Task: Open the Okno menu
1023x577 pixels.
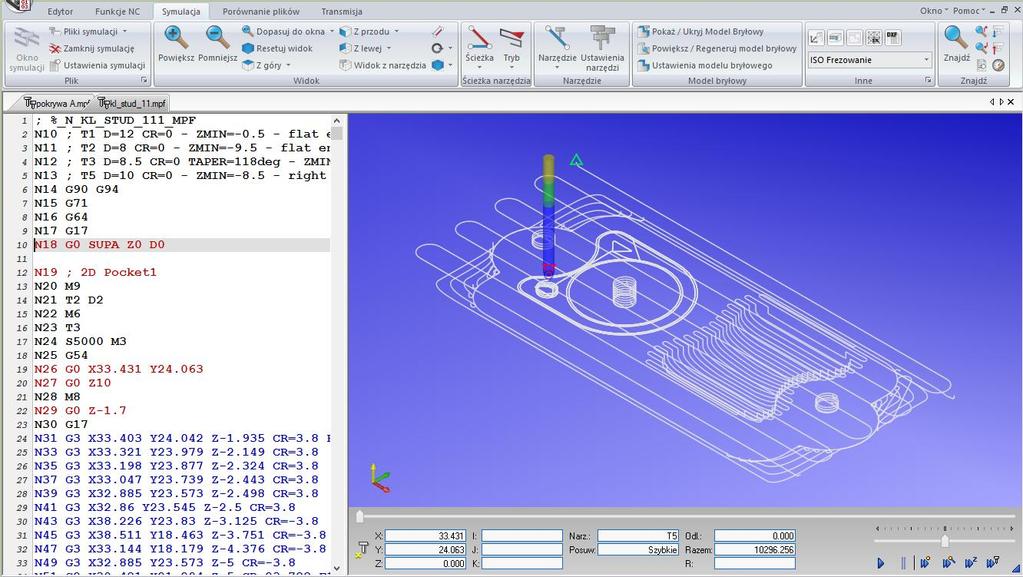Action: (x=932, y=10)
